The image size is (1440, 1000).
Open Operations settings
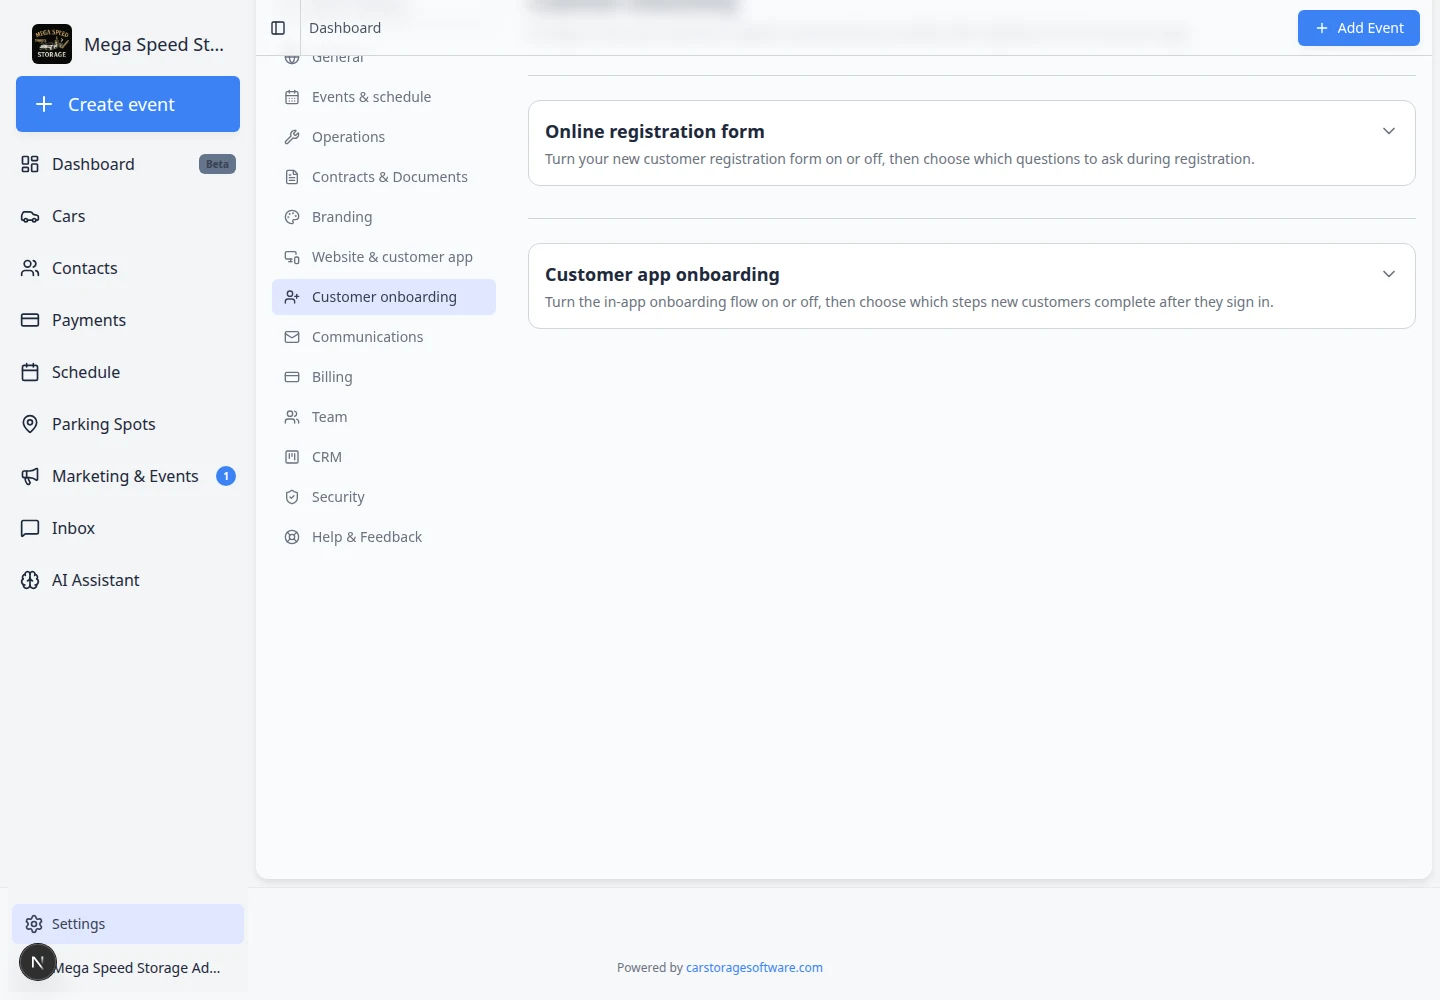click(384, 137)
